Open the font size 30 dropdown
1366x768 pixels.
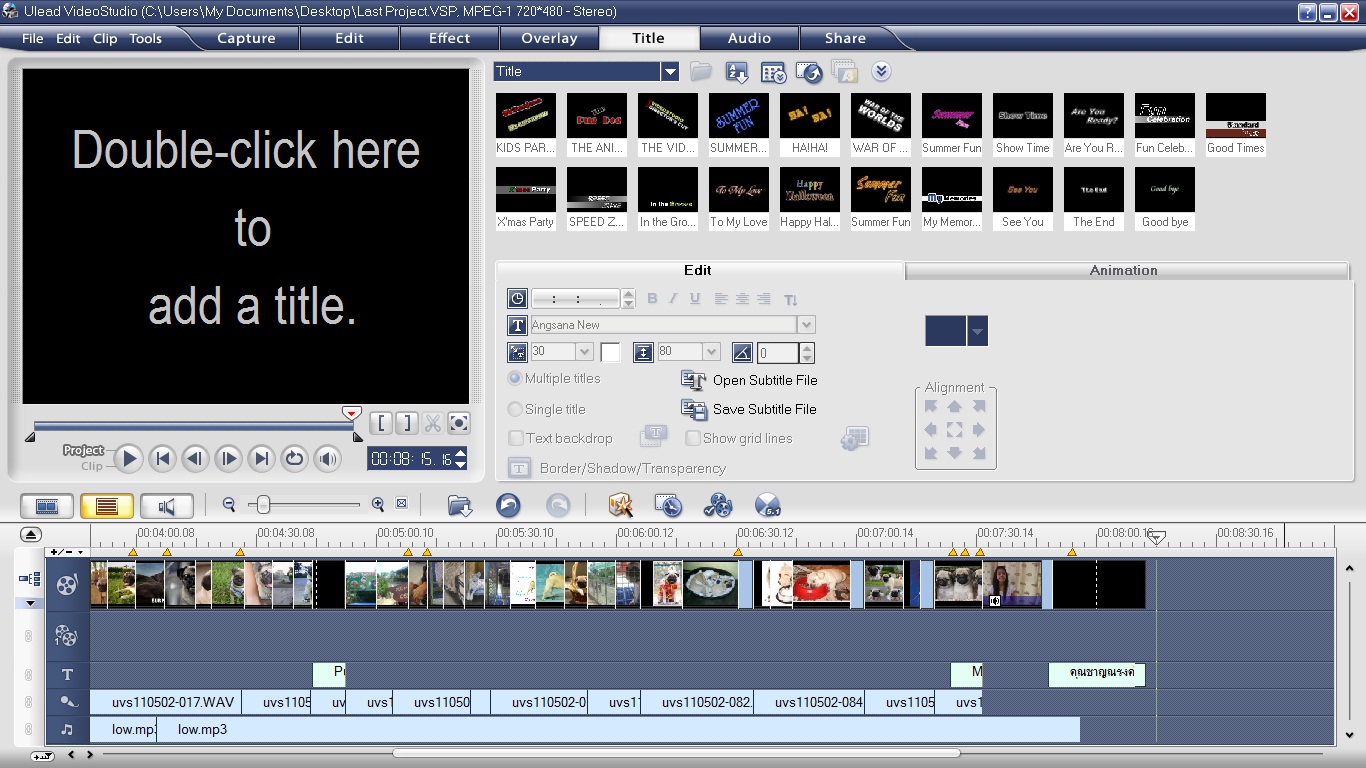pyautogui.click(x=584, y=352)
